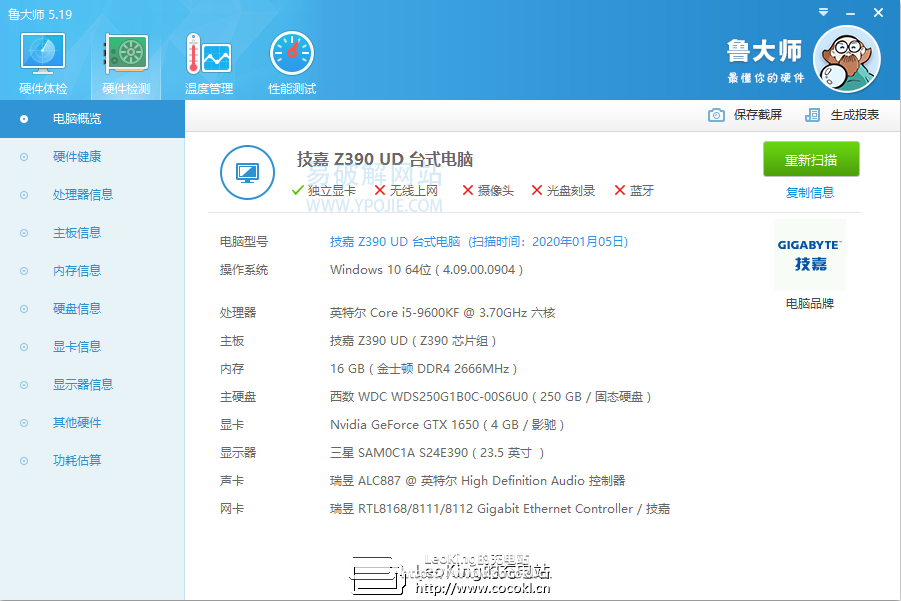
Task: Click the 电脑品牌 label under the logo
Action: pyautogui.click(x=810, y=303)
